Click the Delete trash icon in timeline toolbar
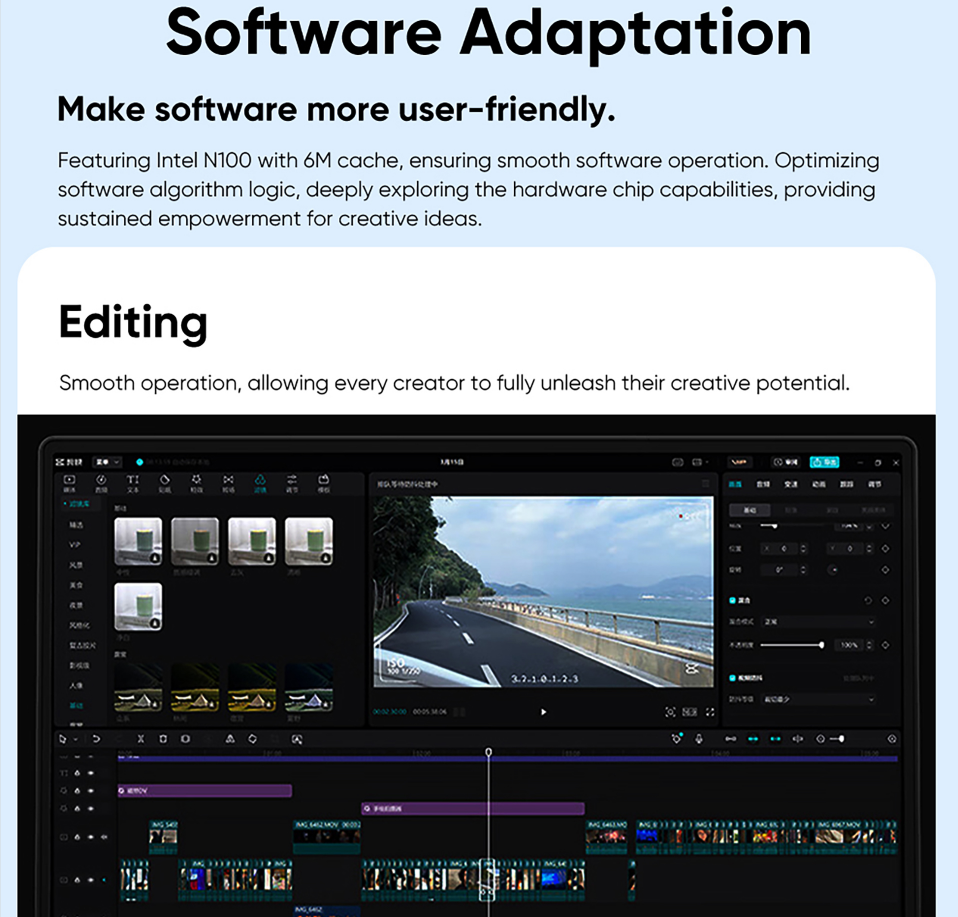Image resolution: width=958 pixels, height=917 pixels. (163, 739)
